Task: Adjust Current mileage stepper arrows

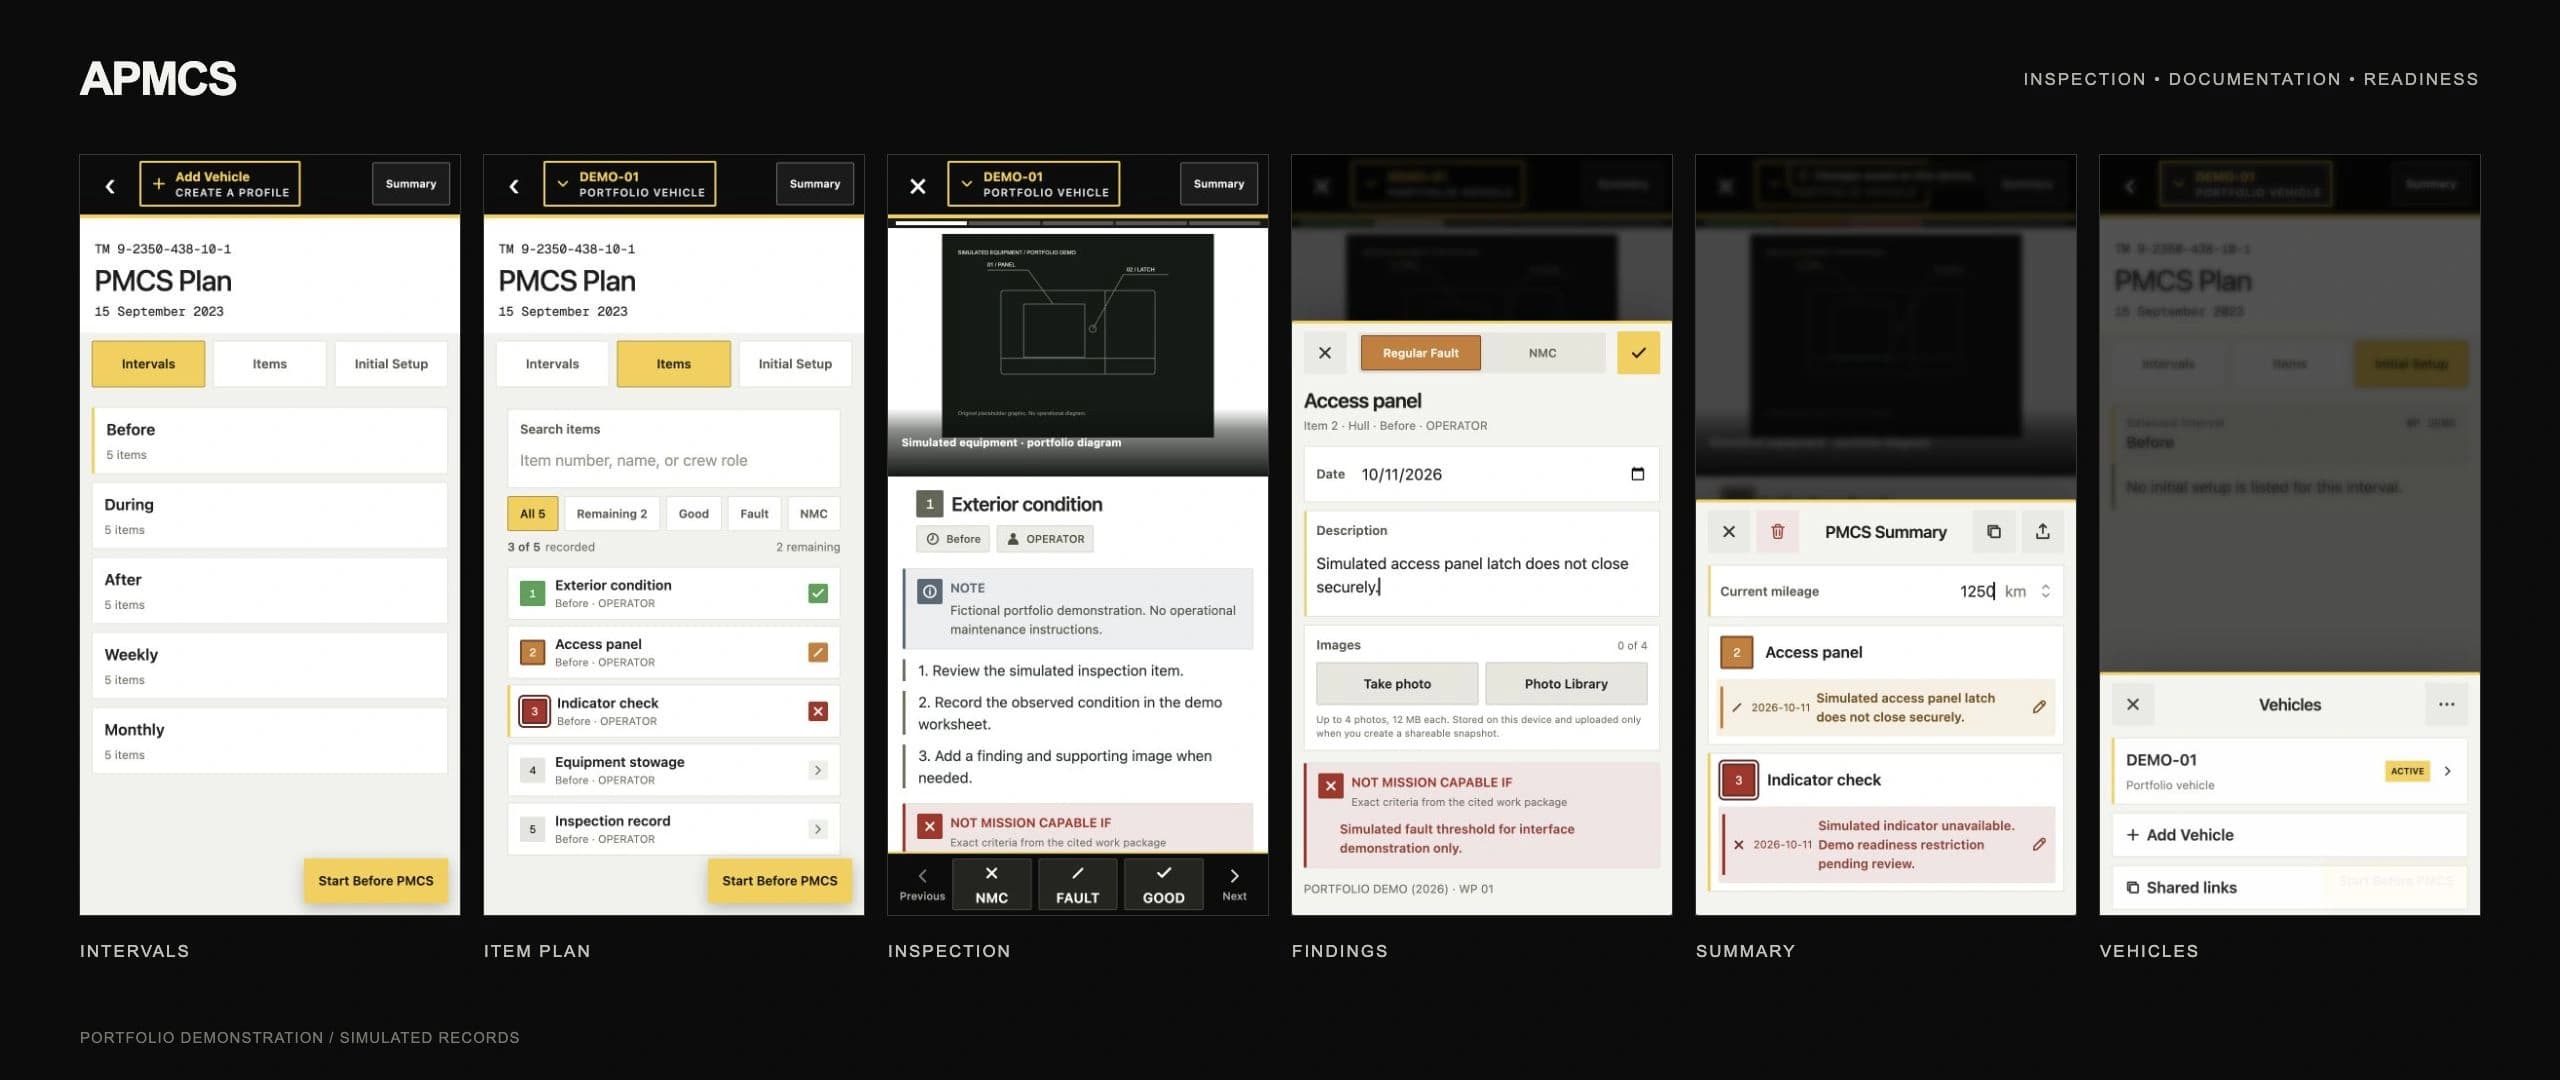Action: click(x=2046, y=592)
